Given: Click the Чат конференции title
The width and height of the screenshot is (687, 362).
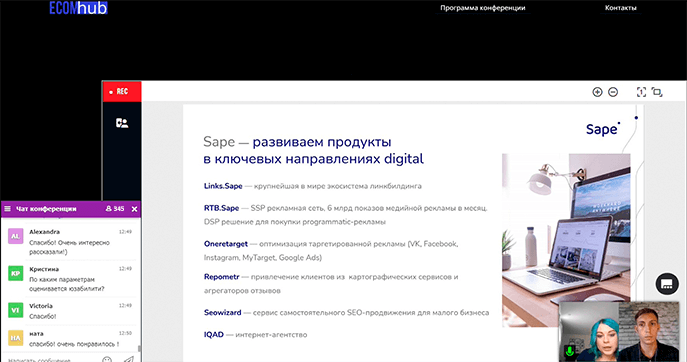Looking at the screenshot, I should coord(46,209).
